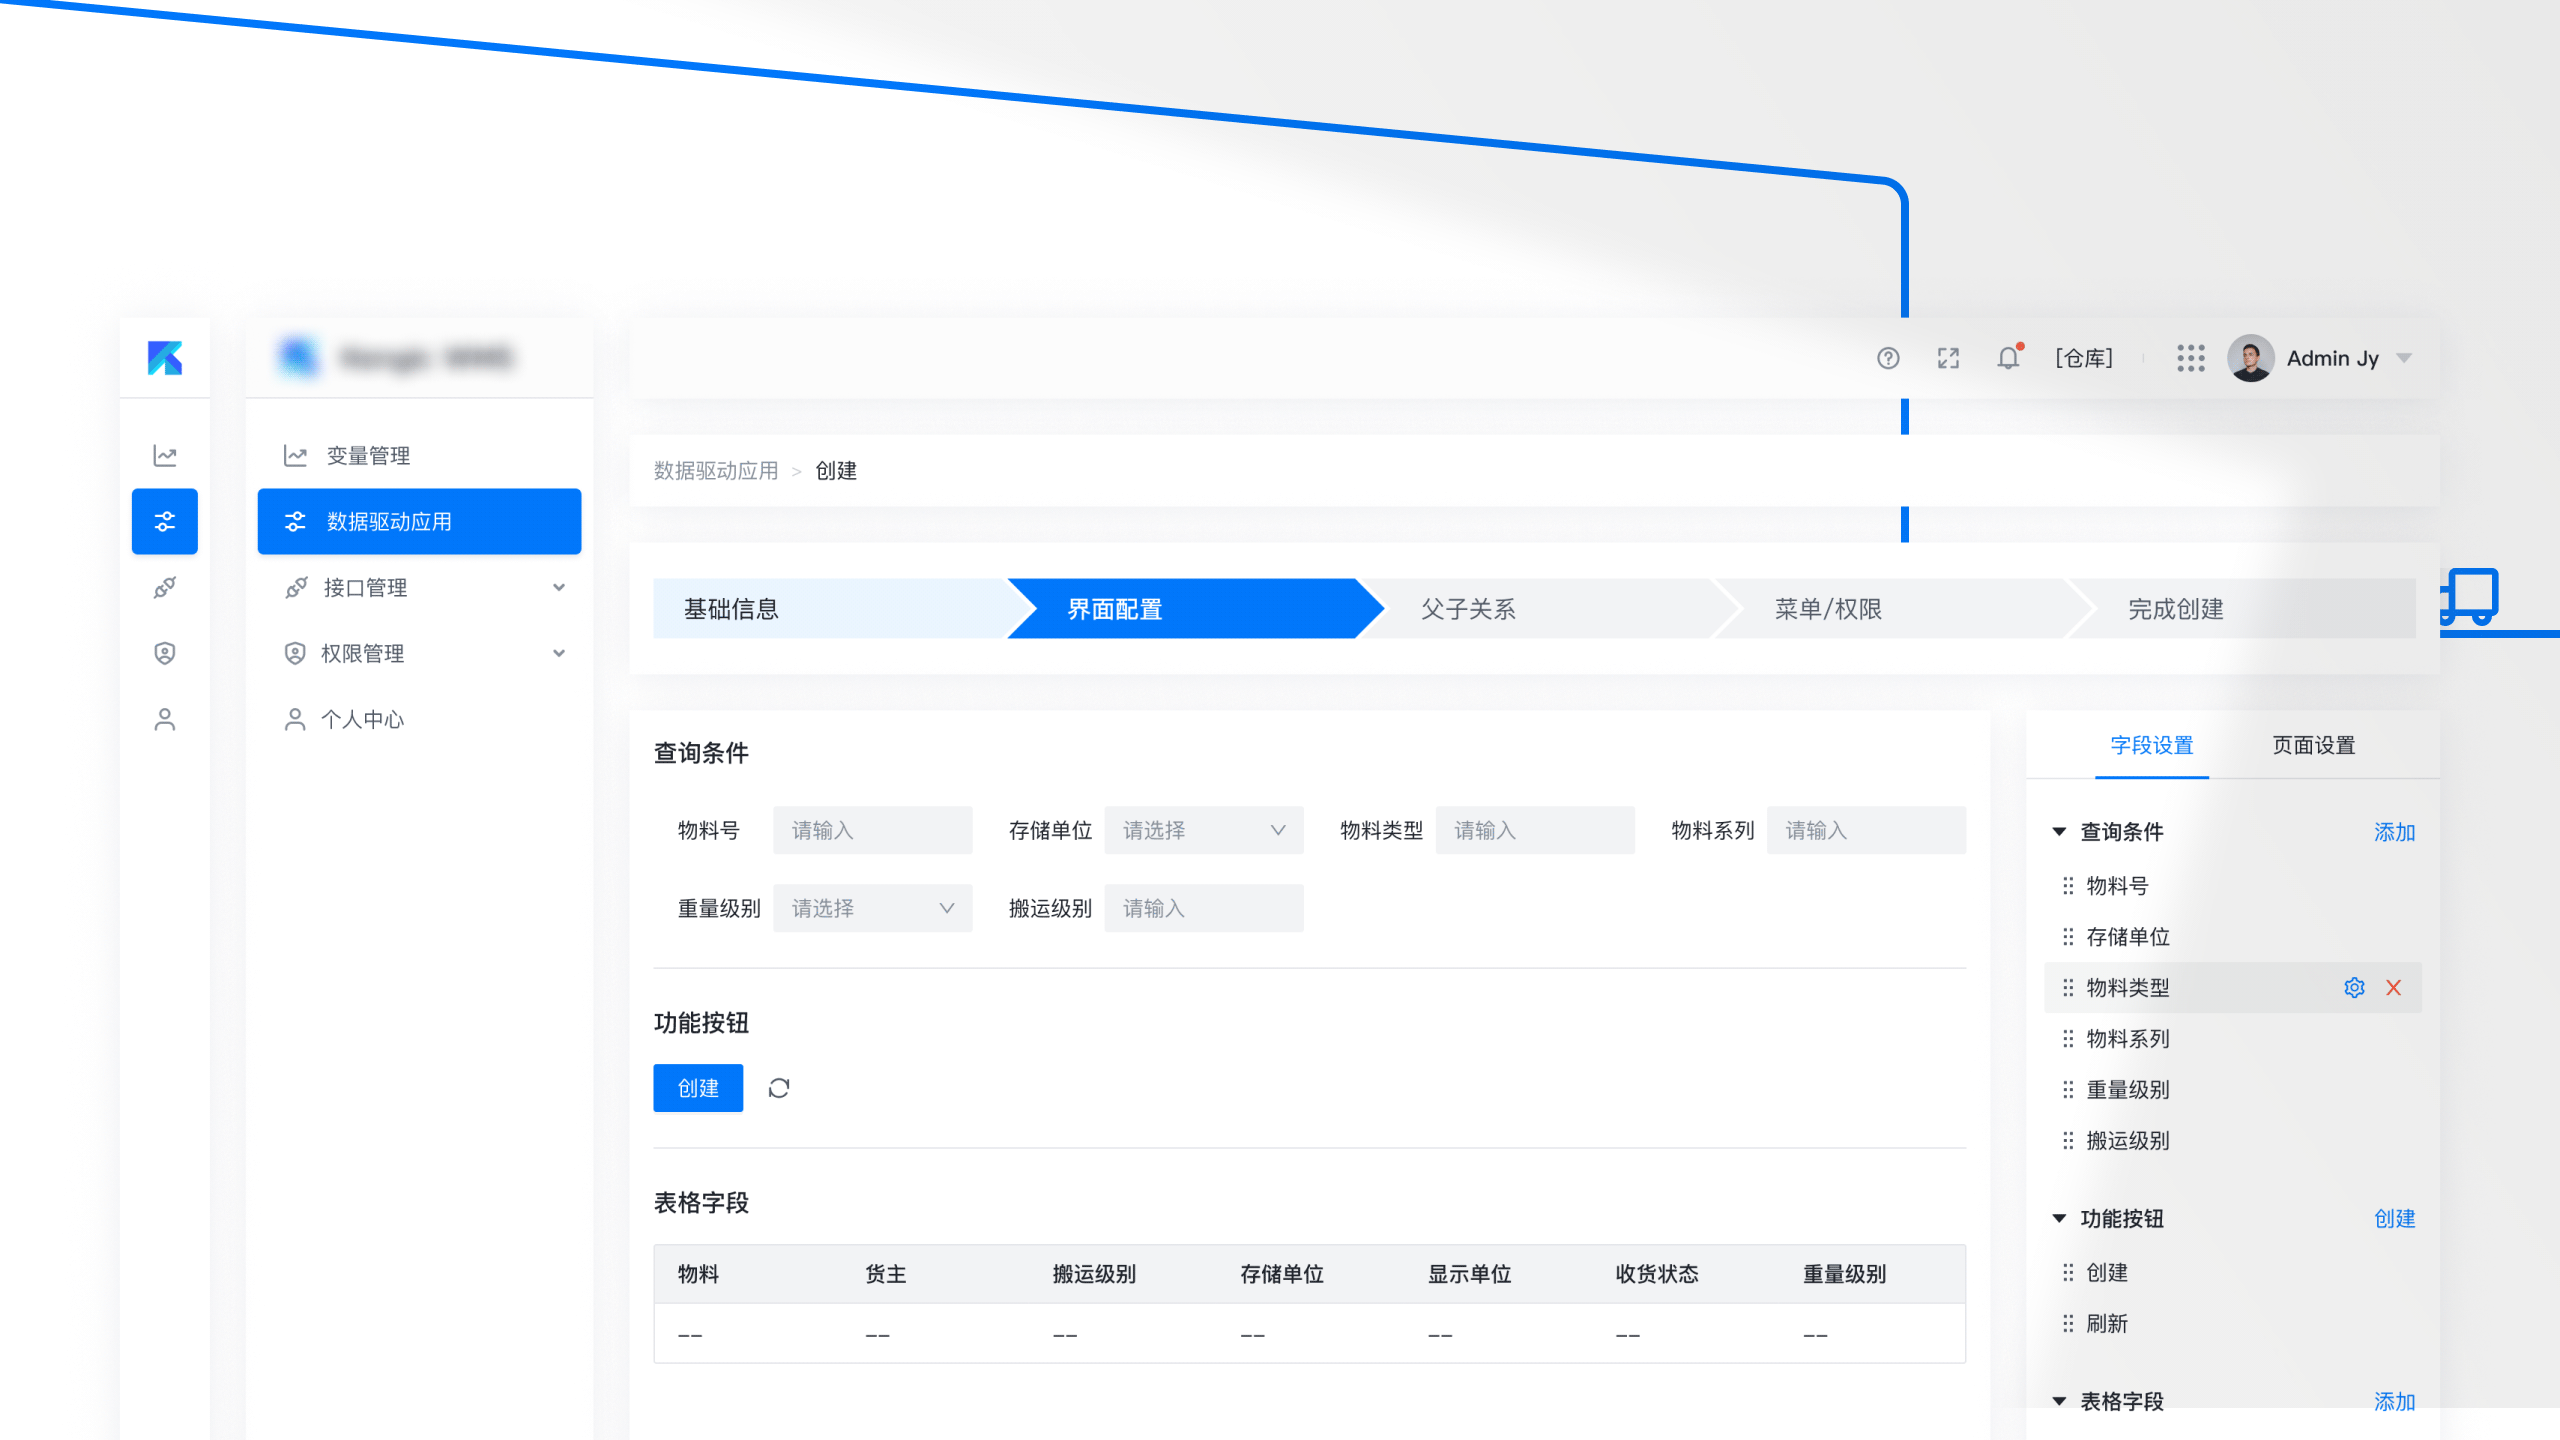This screenshot has height=1440, width=2560.
Task: Open the help icon in the top bar
Action: (1888, 358)
